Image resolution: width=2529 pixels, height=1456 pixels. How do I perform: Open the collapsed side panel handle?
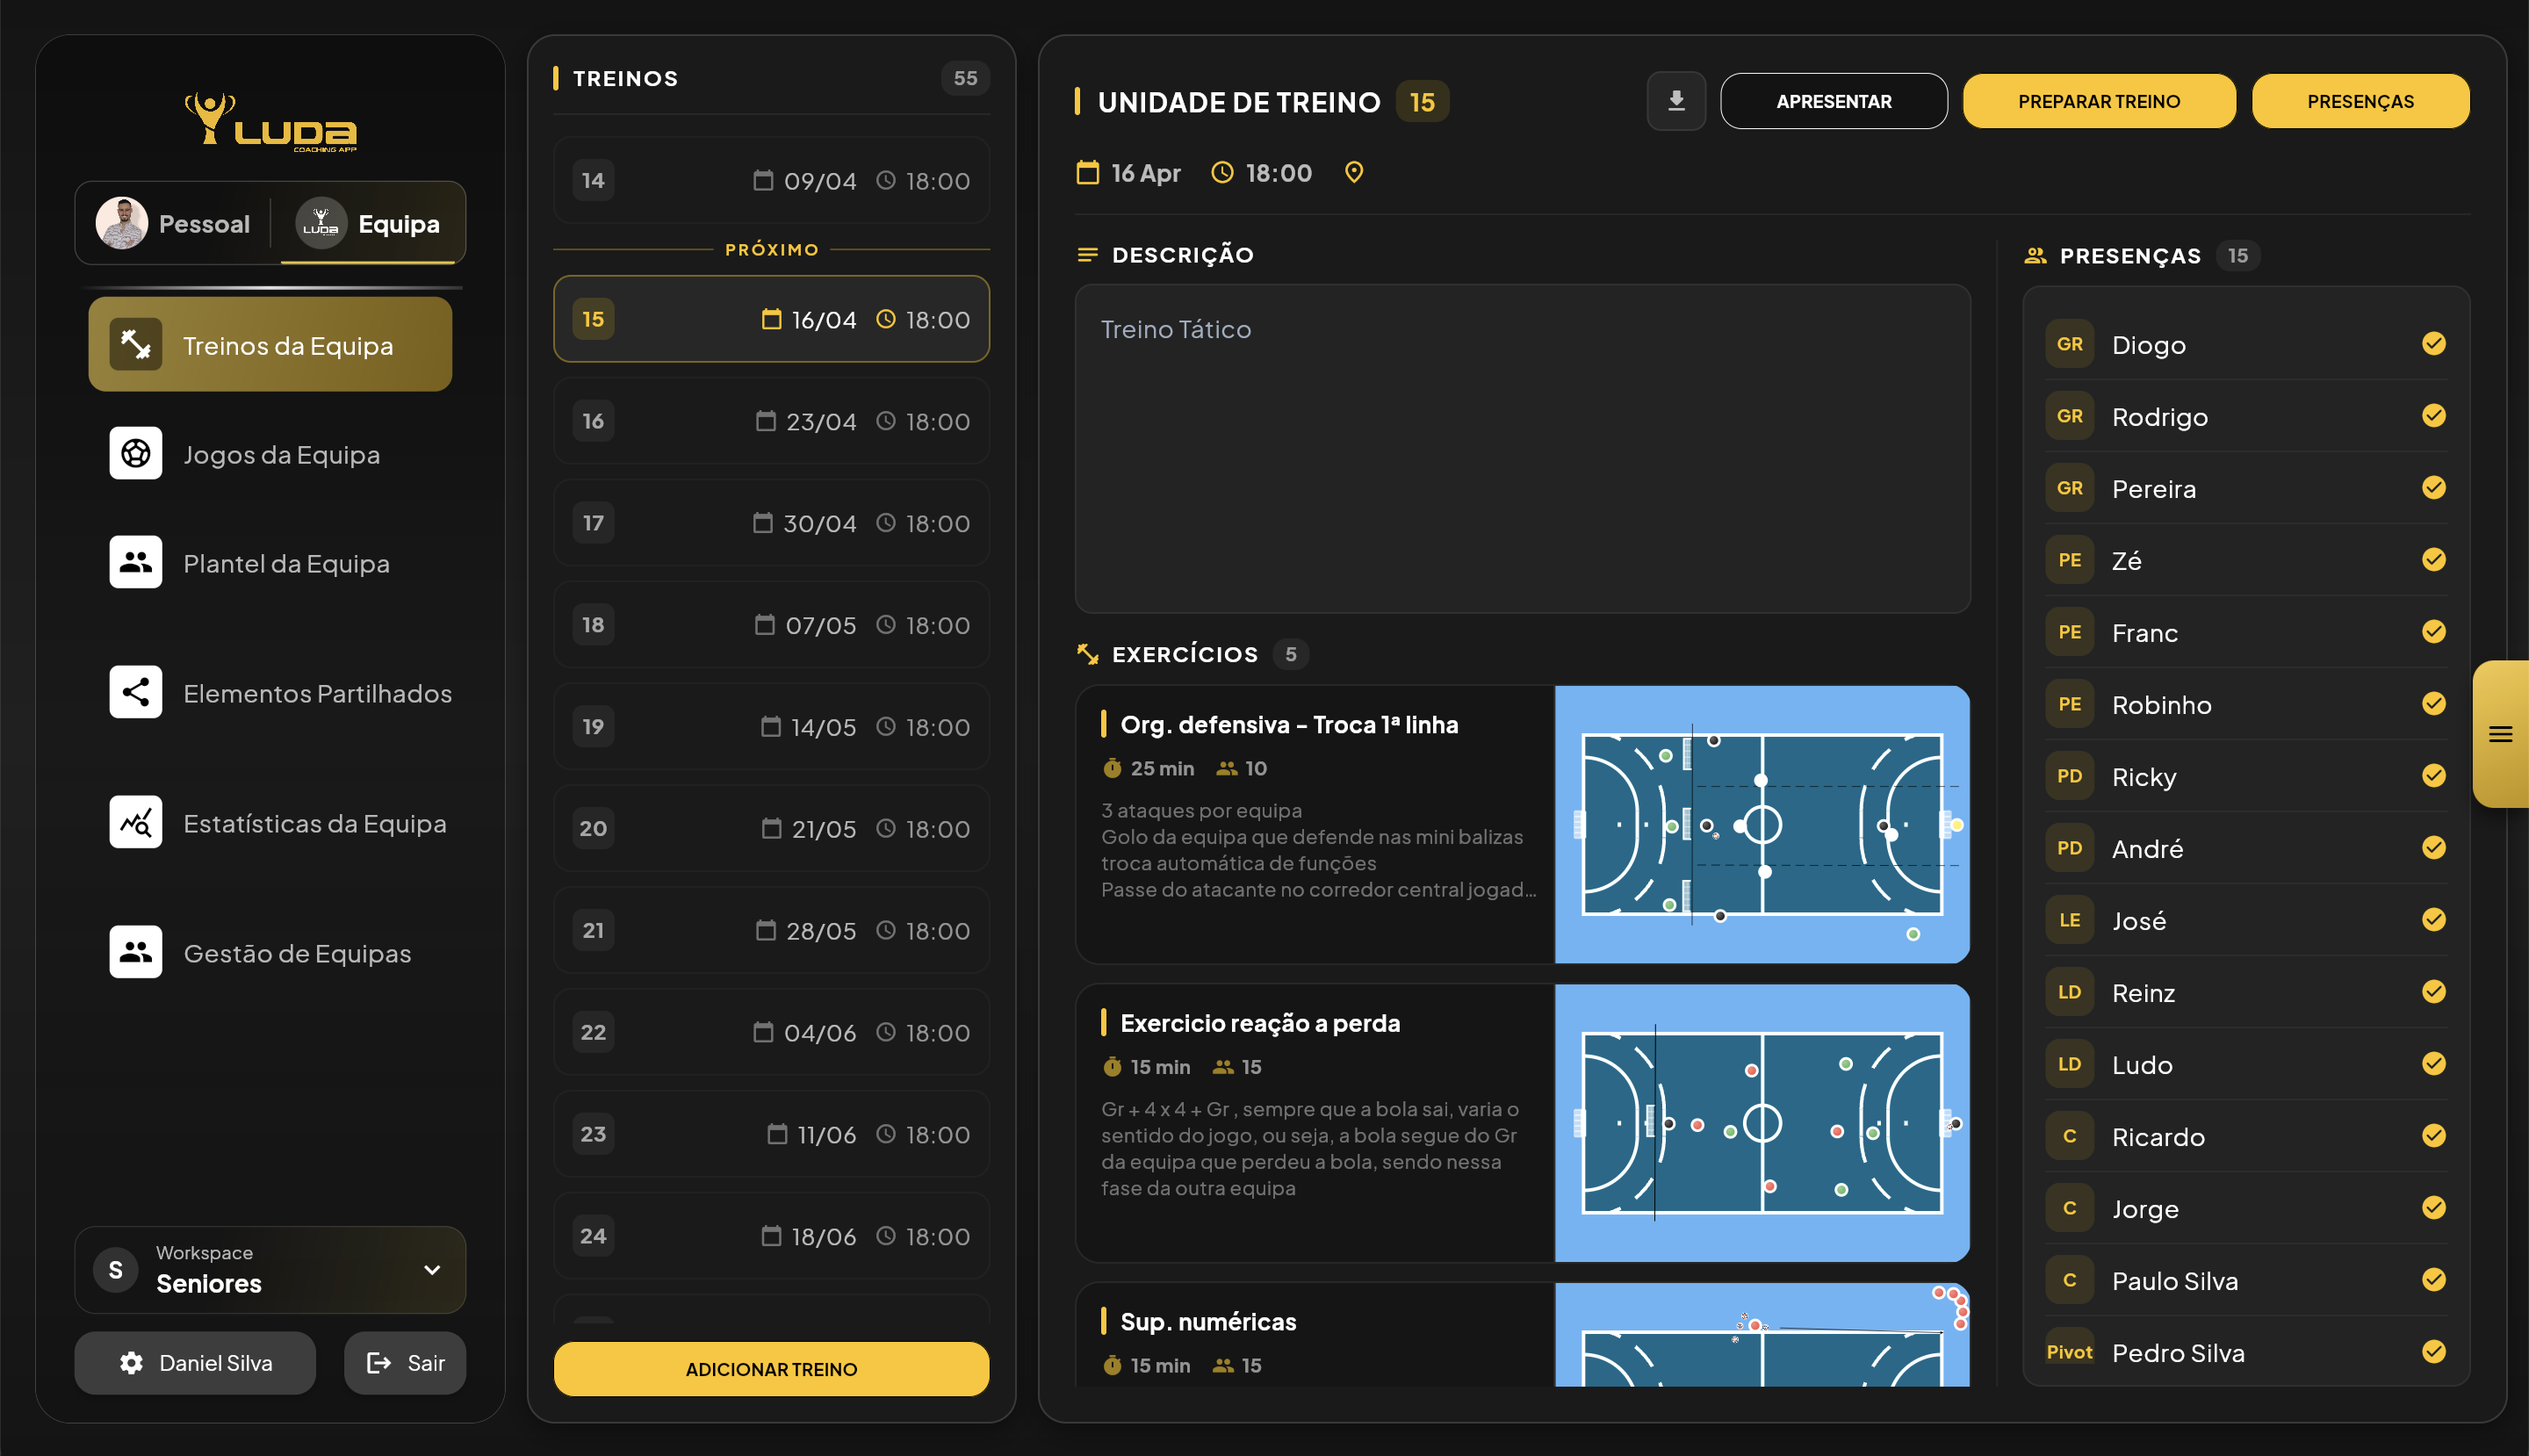pos(2502,733)
